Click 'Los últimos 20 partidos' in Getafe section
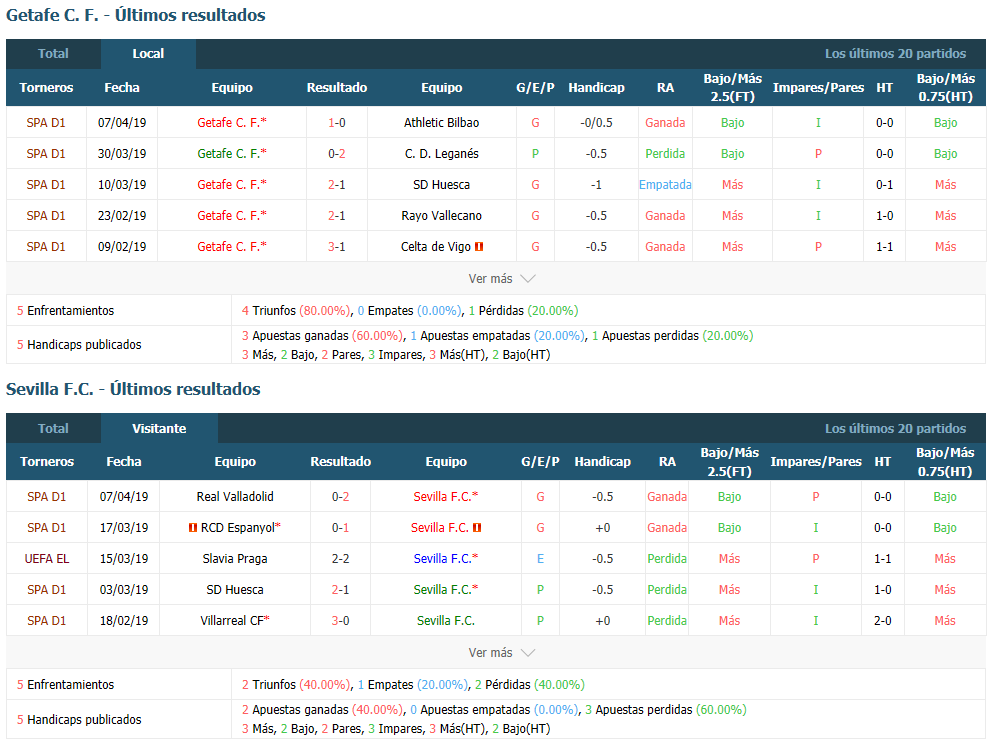Screen dimensions: 996x742 [x=896, y=54]
